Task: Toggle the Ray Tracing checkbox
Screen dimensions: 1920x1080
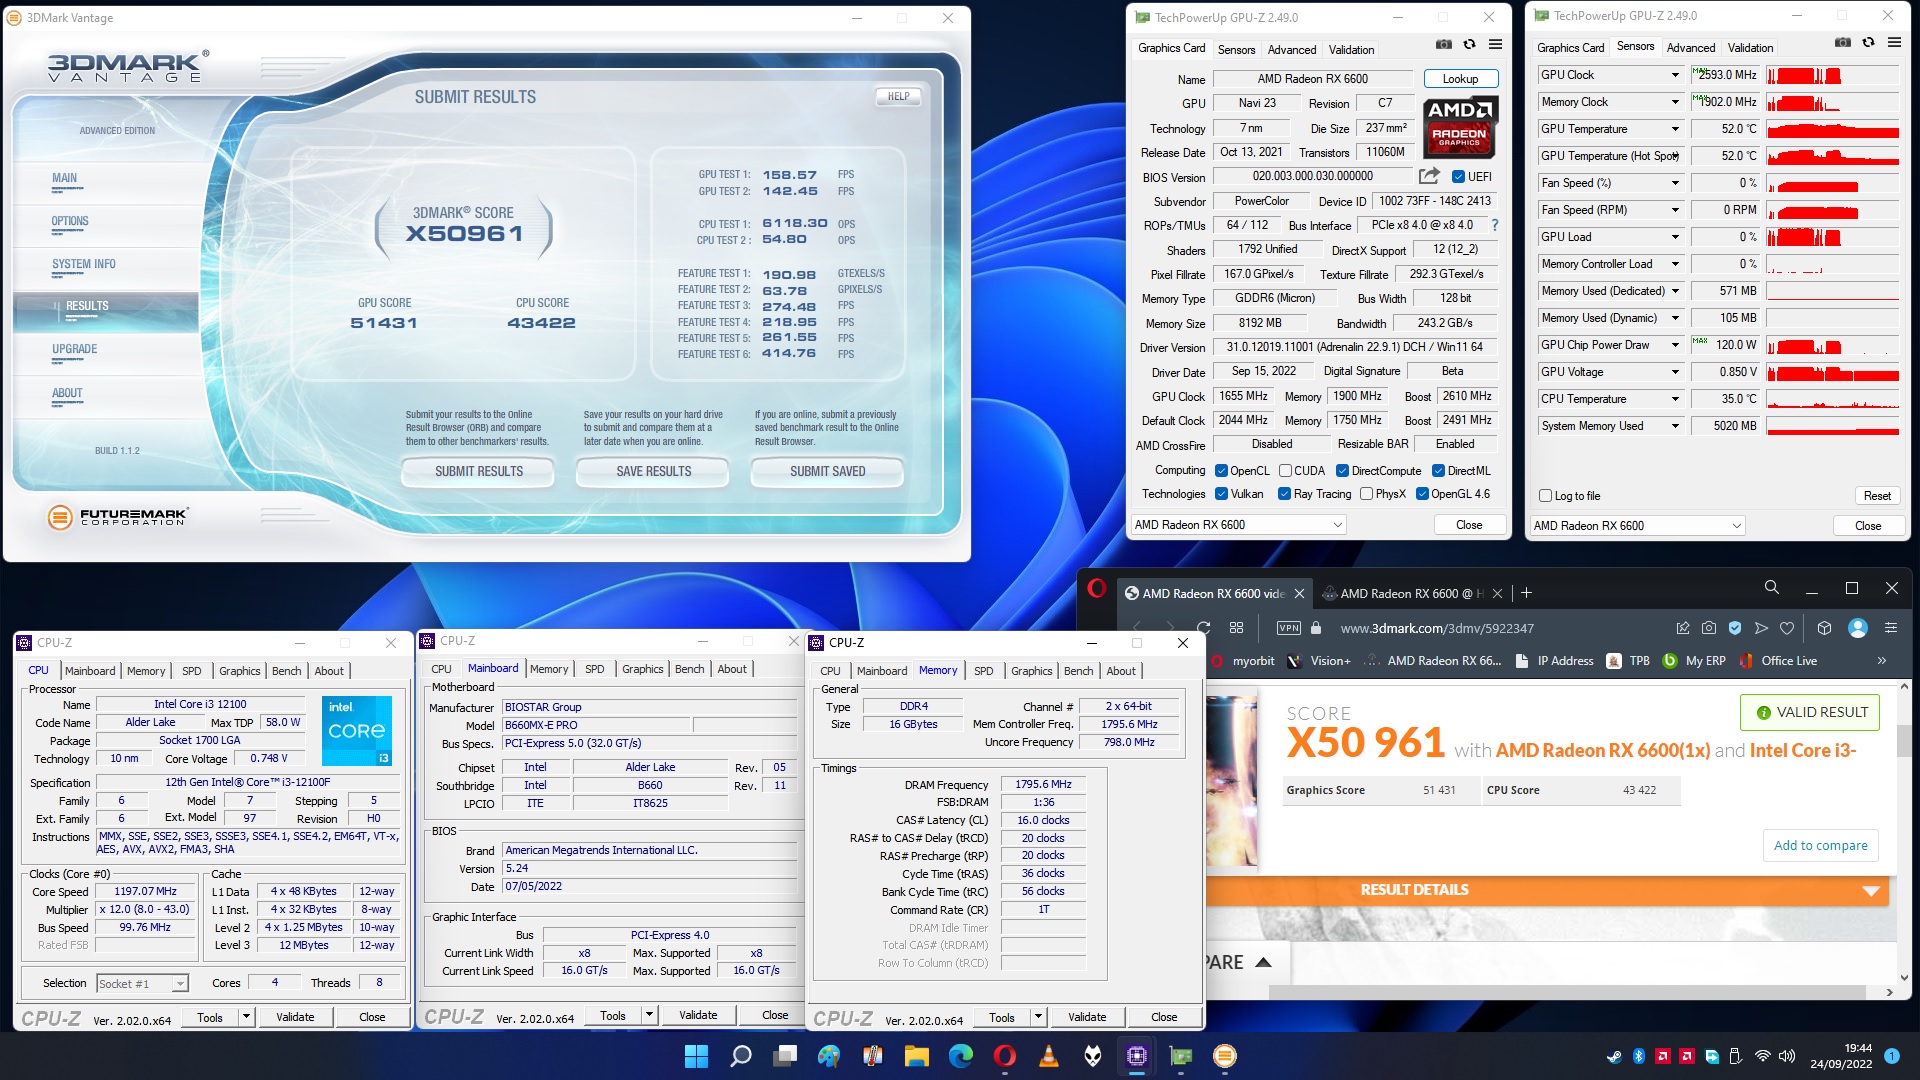Action: tap(1285, 494)
